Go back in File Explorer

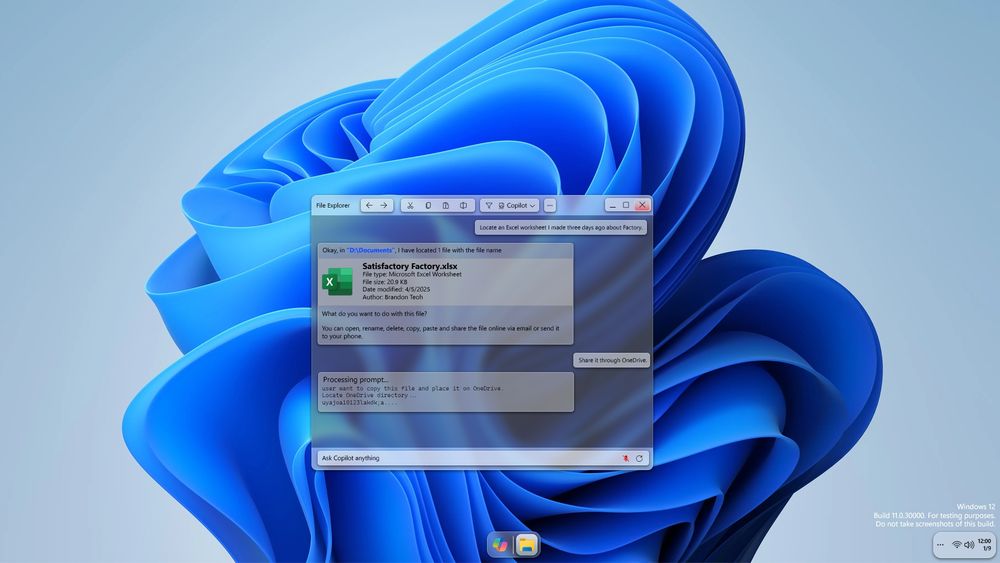369,205
